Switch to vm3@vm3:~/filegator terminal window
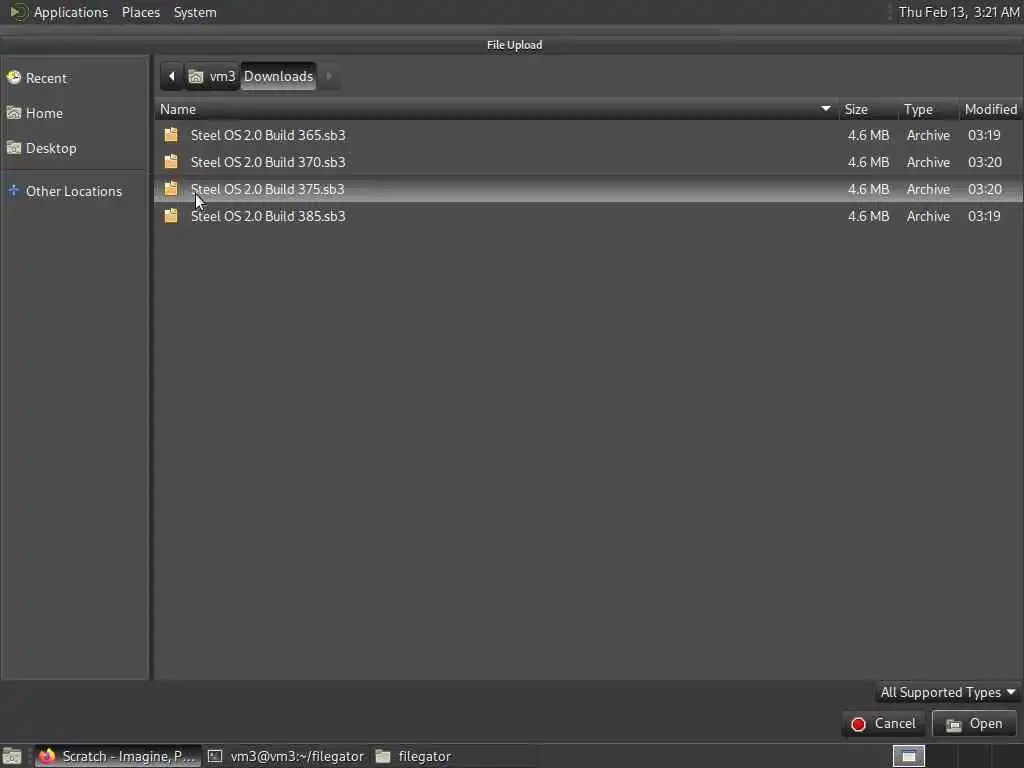The width and height of the screenshot is (1024, 768). [286, 756]
